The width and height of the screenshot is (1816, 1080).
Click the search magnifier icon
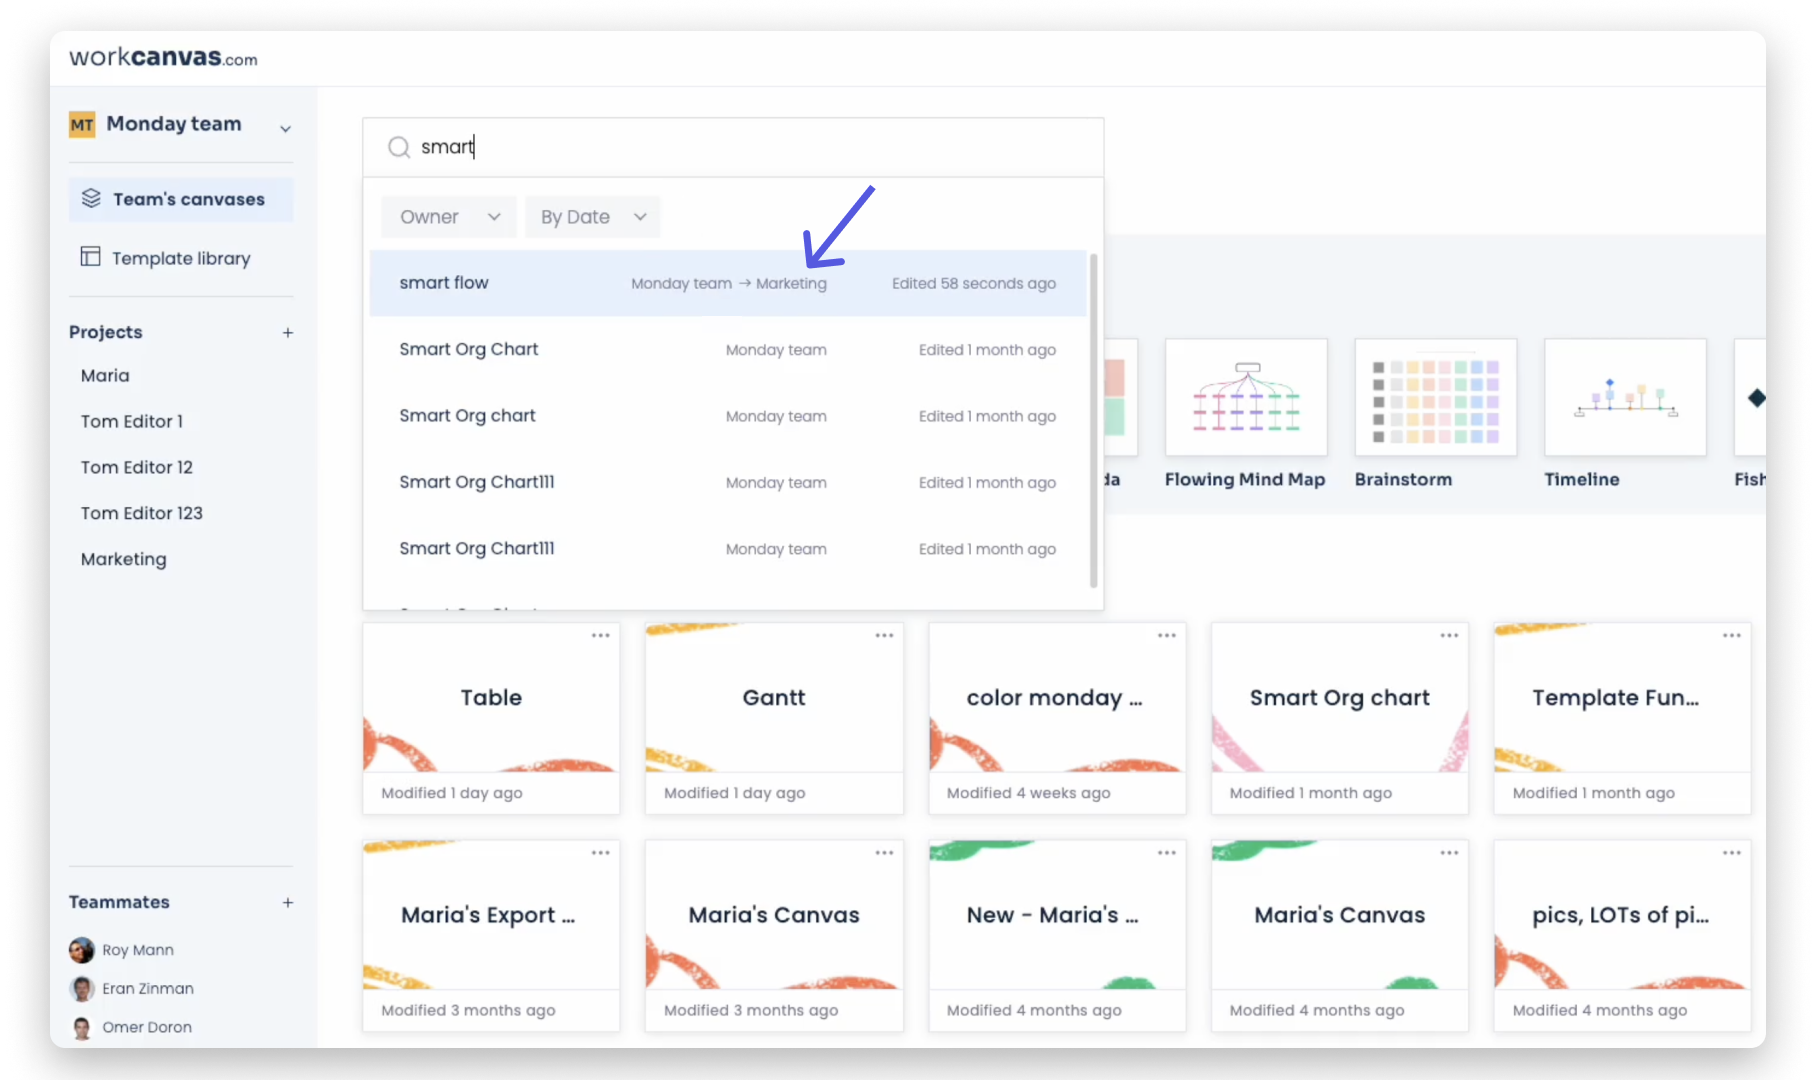[399, 147]
